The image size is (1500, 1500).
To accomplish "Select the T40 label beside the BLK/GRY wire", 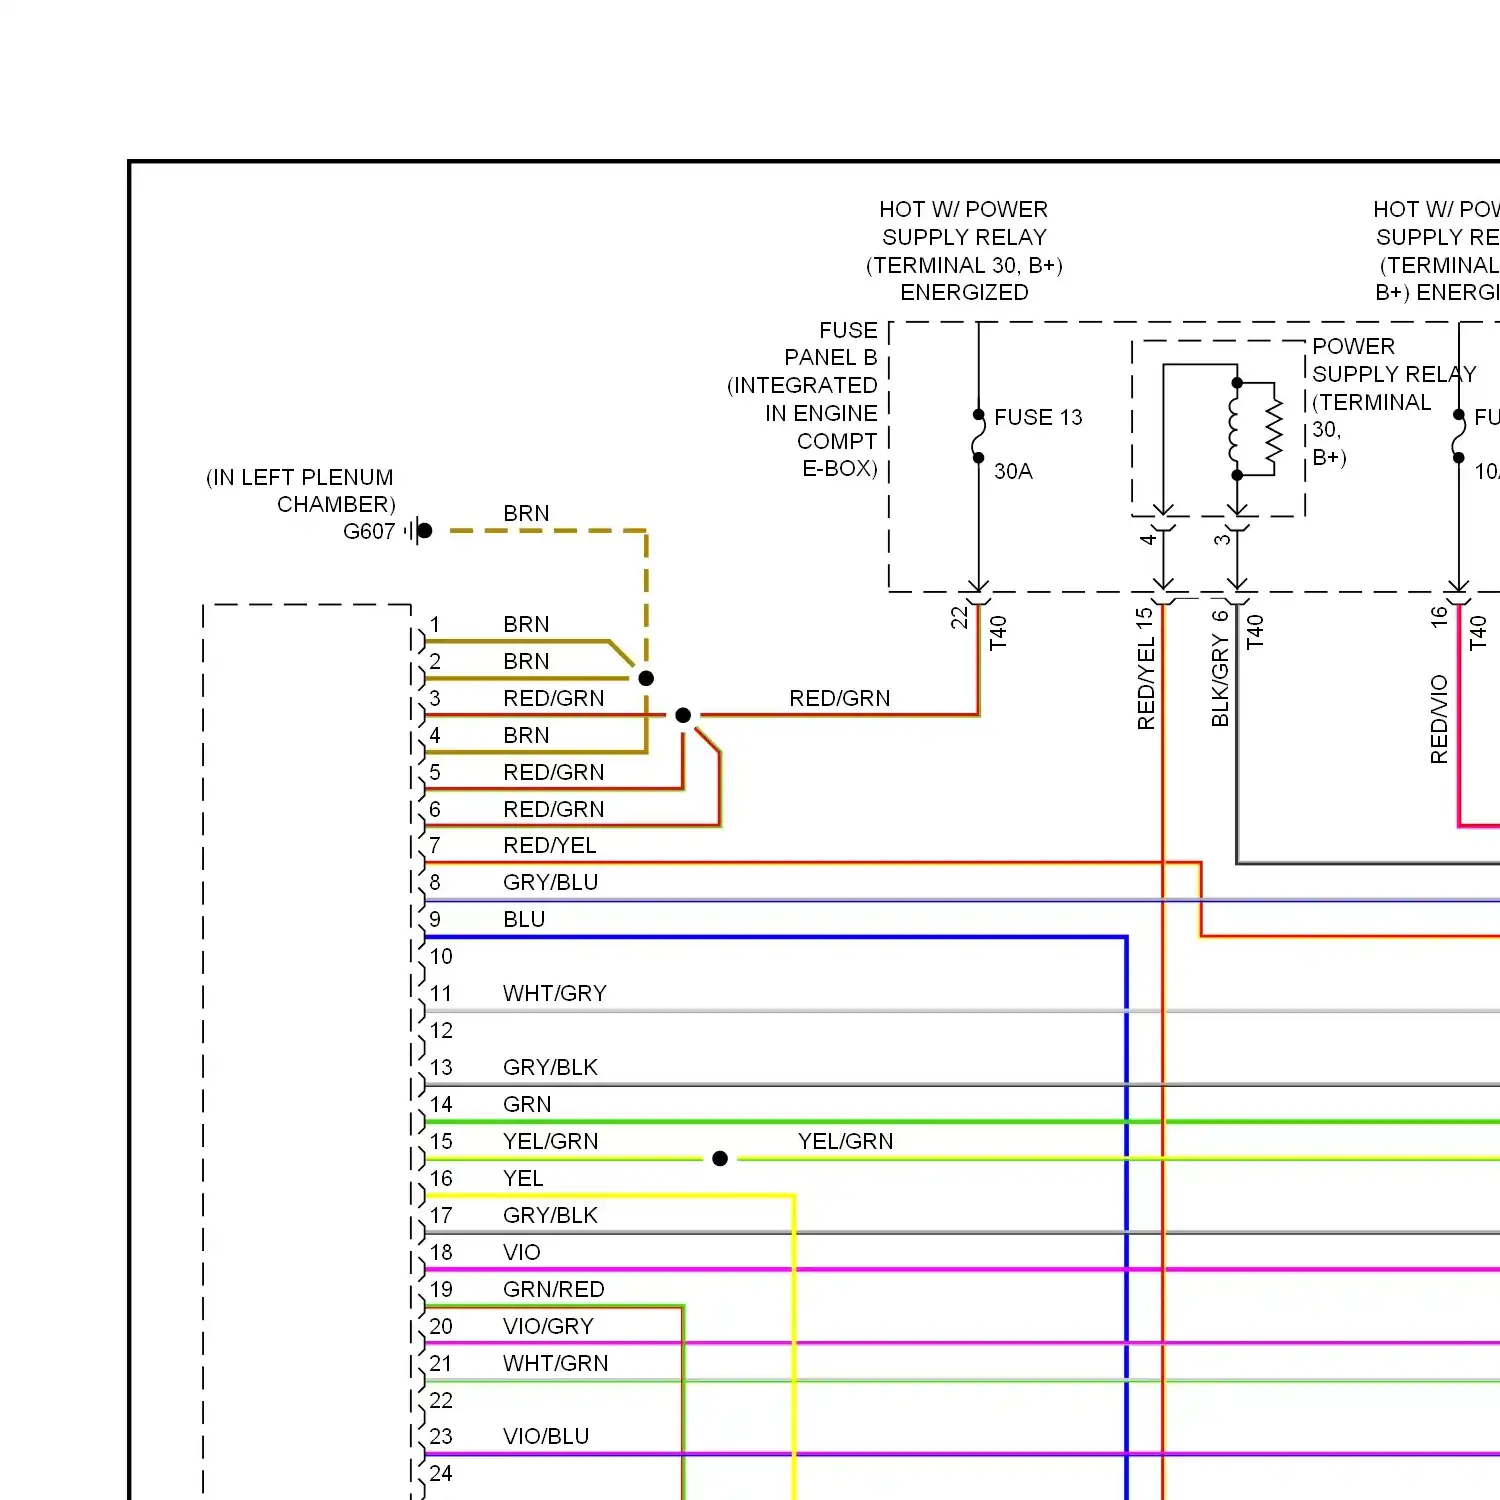I will [x=1255, y=632].
